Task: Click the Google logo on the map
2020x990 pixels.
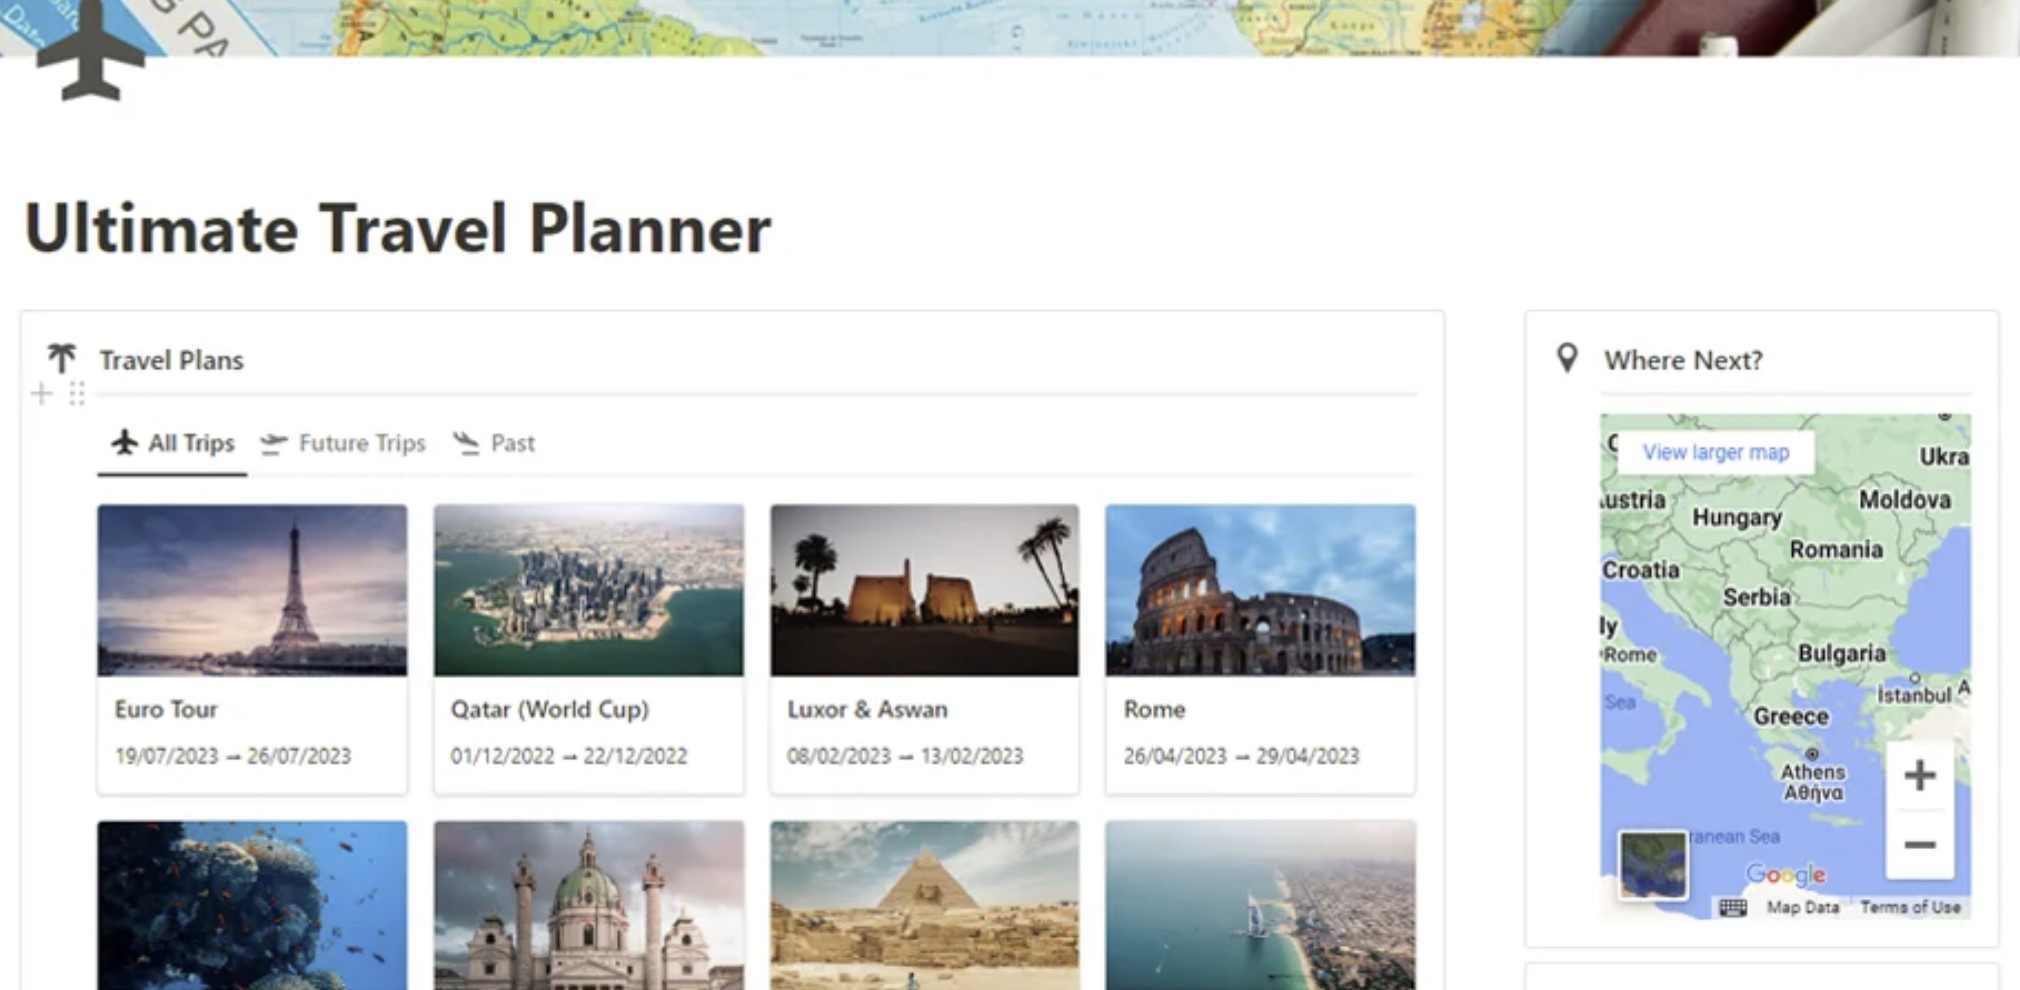Action: click(1787, 873)
